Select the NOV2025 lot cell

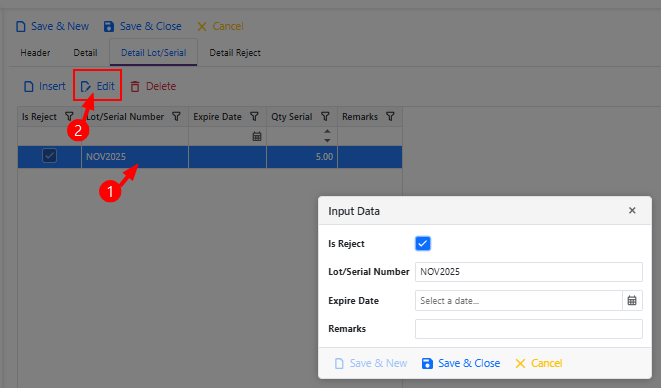point(135,157)
